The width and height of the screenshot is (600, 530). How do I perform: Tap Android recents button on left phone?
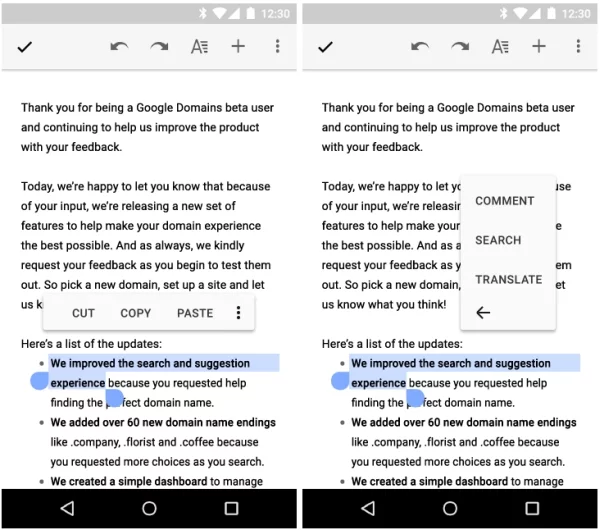pos(231,509)
